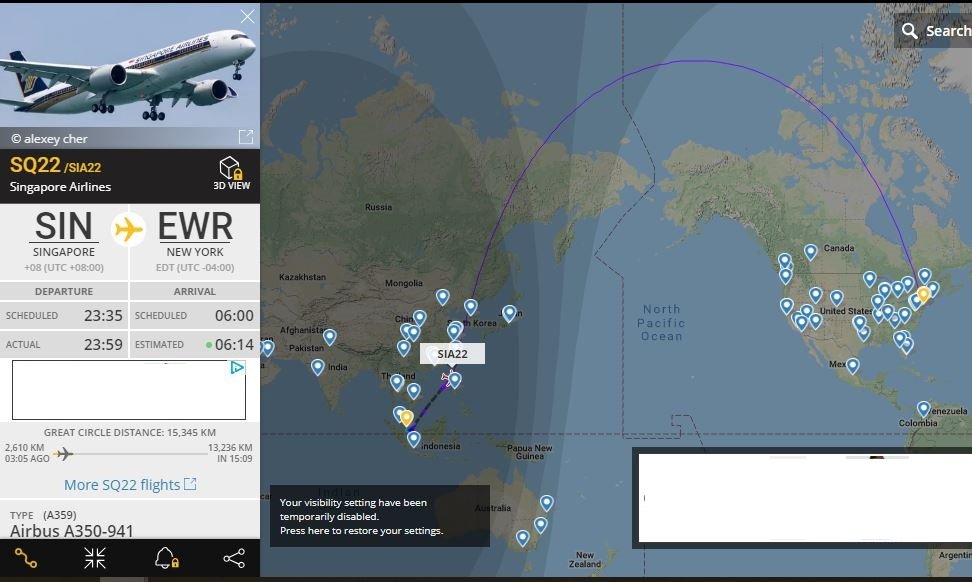Viewport: 972px width, 582px height.
Task: Click the AdChoices icon on the ad
Action: tap(238, 368)
